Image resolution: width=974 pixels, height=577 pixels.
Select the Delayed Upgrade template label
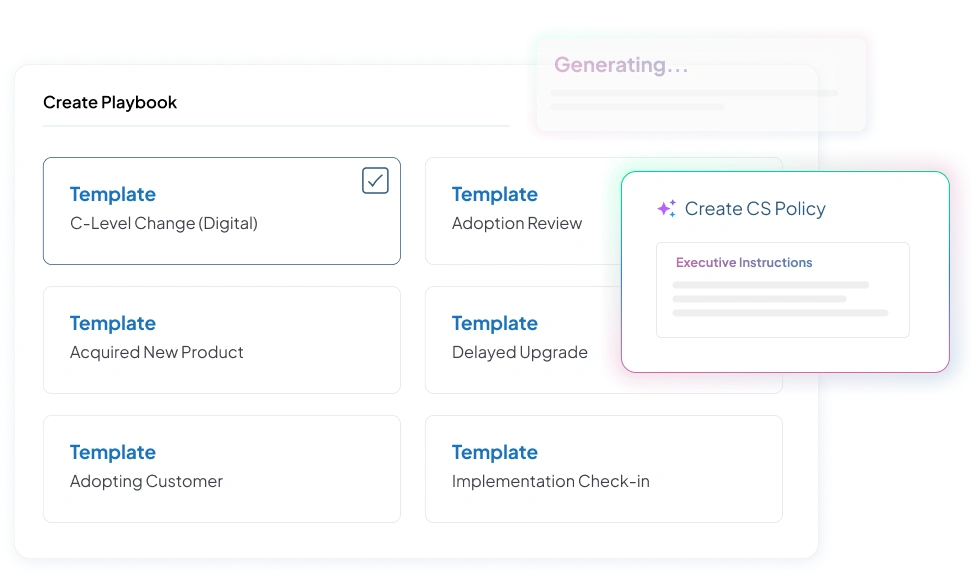coord(519,353)
